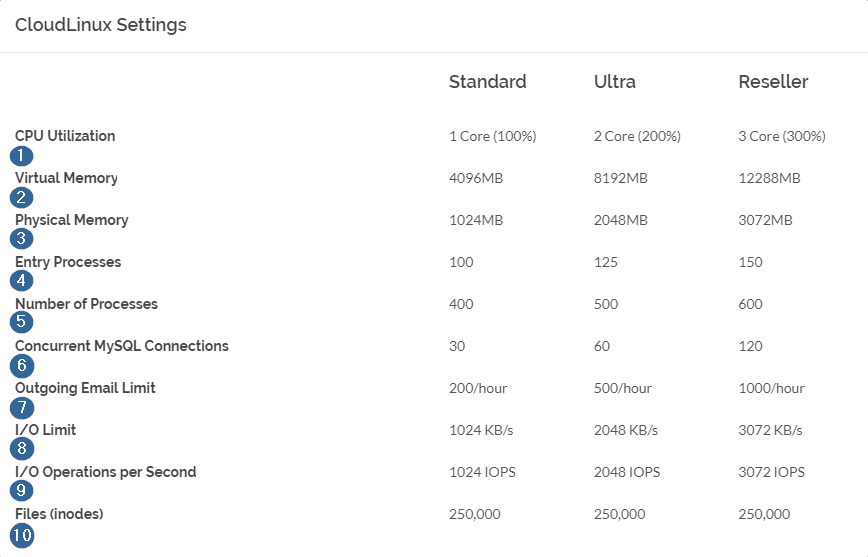
Task: Click the numbered badge 1 under CPU Utilization
Action: coord(22,156)
